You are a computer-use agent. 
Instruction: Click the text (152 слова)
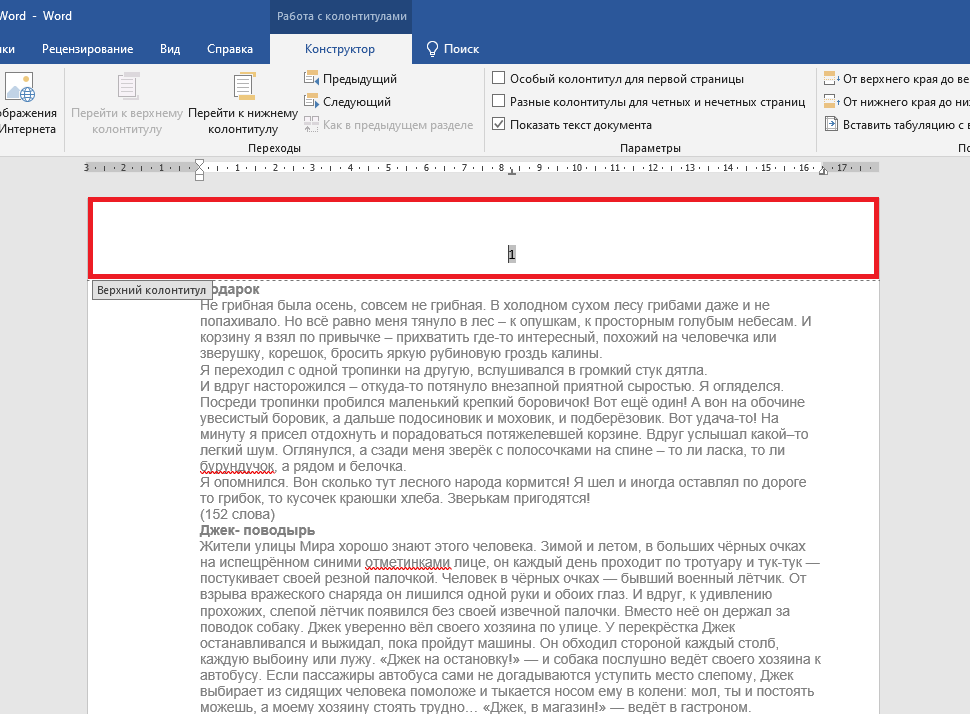click(x=238, y=514)
